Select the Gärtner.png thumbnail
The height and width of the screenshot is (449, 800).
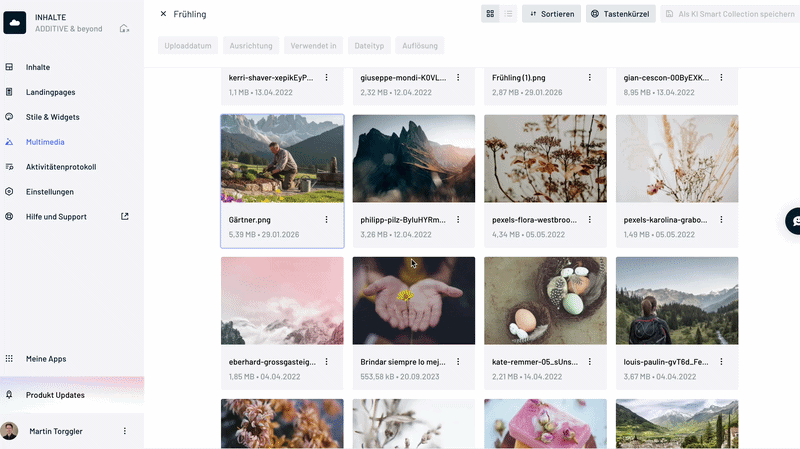282,159
